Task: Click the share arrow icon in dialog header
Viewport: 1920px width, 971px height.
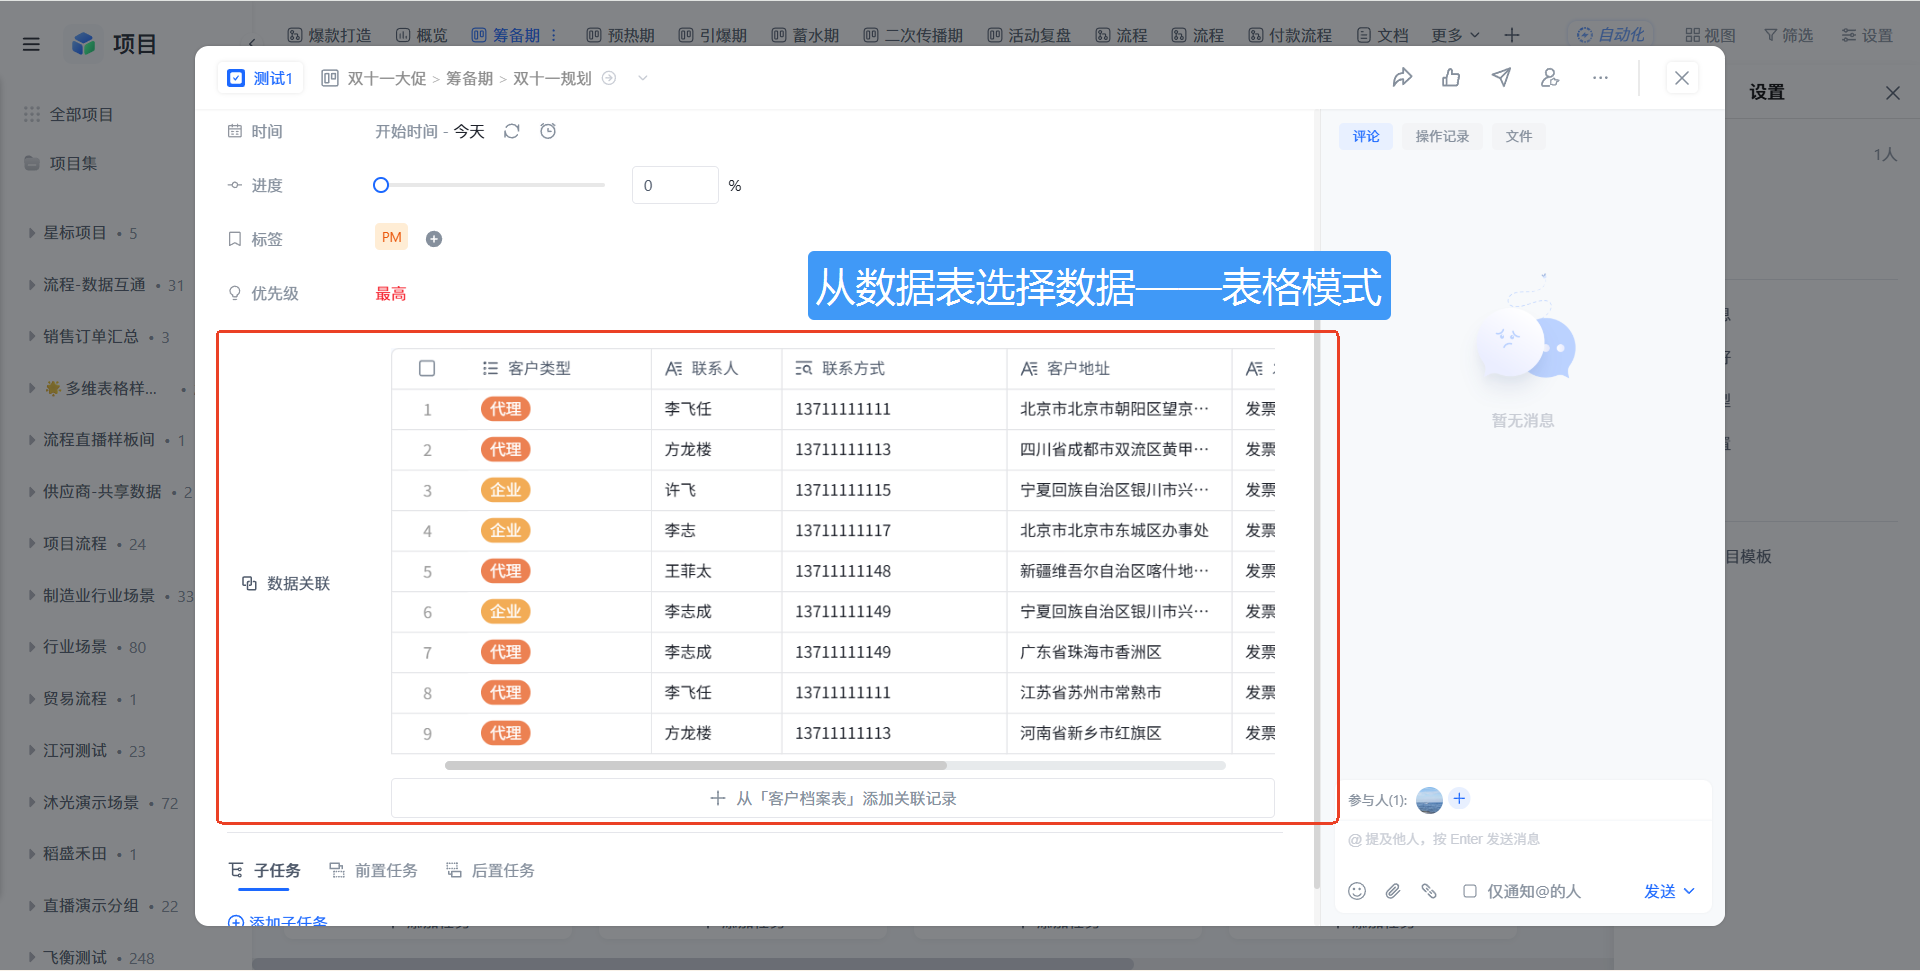Action: point(1402,78)
